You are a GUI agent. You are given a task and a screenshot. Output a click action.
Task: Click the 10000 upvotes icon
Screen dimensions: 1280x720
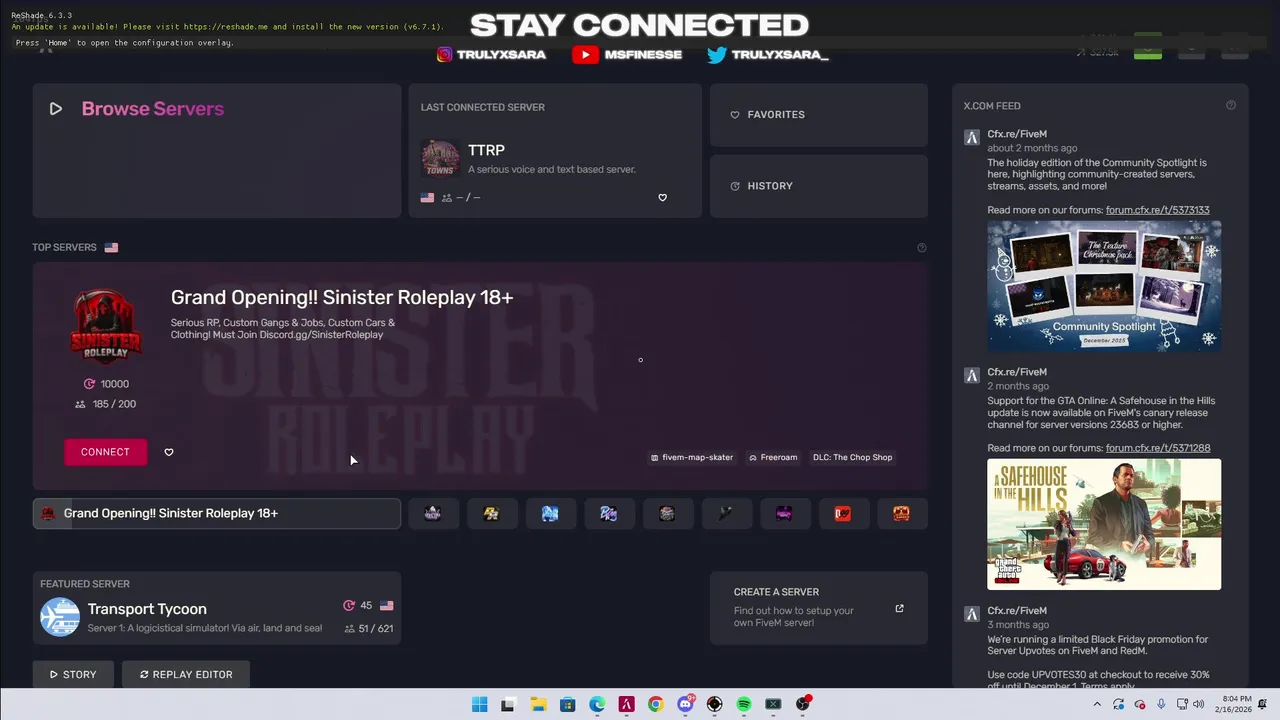(89, 384)
